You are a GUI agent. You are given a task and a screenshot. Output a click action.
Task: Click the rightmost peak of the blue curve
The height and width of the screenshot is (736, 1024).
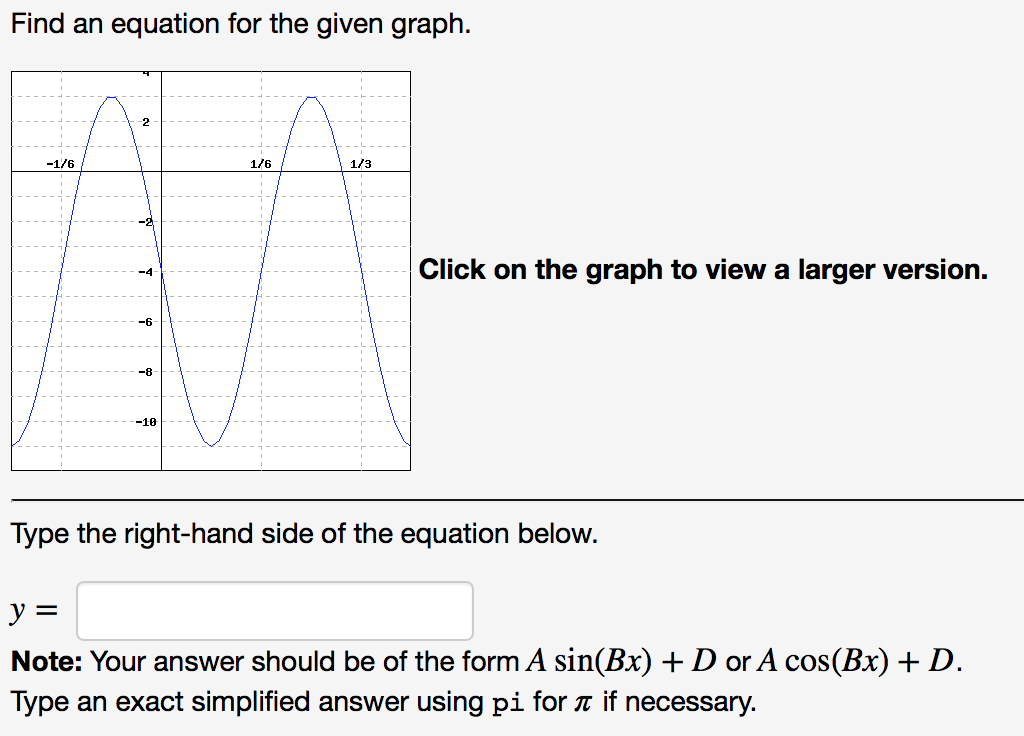click(x=312, y=96)
